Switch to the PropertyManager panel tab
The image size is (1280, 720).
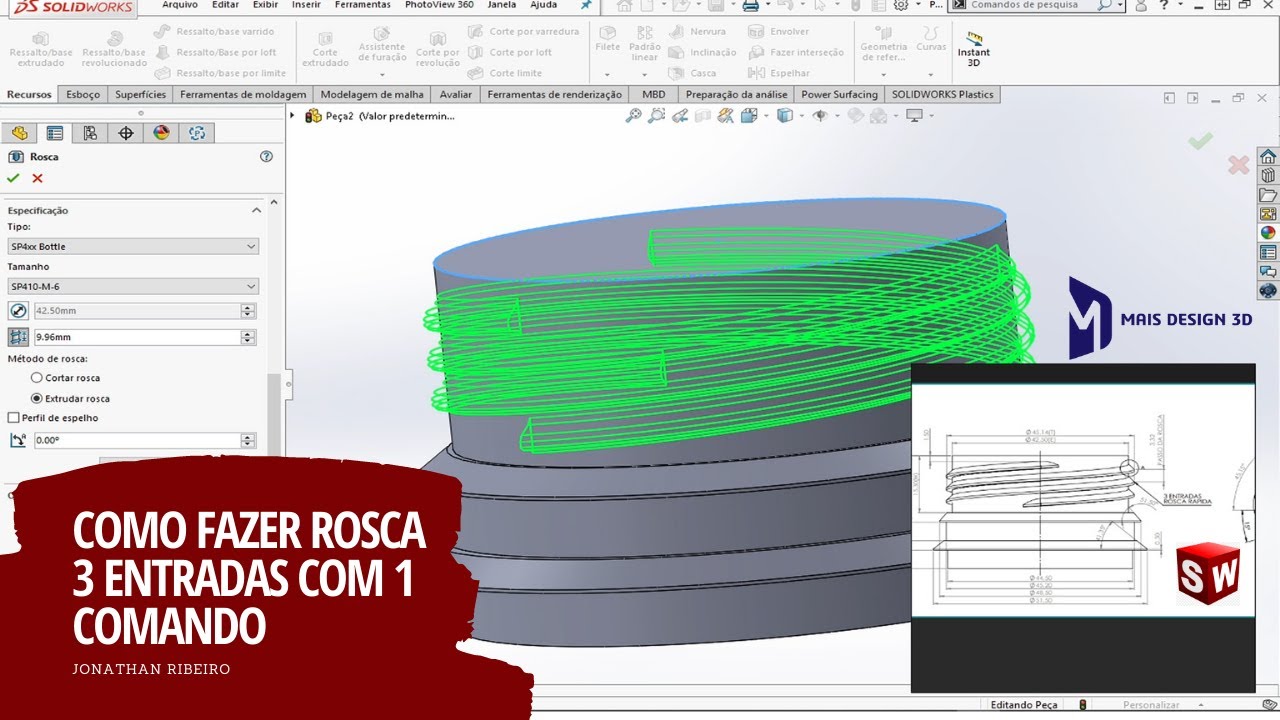[54, 133]
